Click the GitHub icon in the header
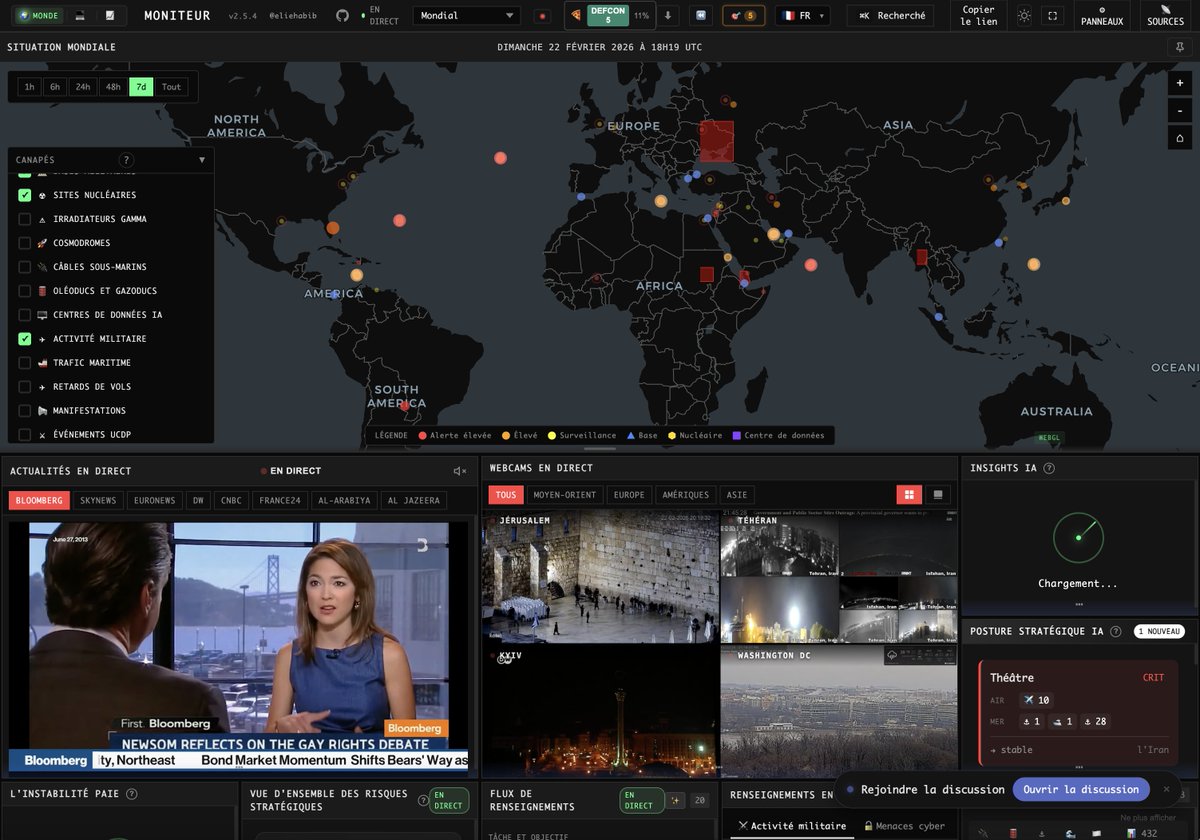The width and height of the screenshot is (1200, 840). [x=342, y=14]
